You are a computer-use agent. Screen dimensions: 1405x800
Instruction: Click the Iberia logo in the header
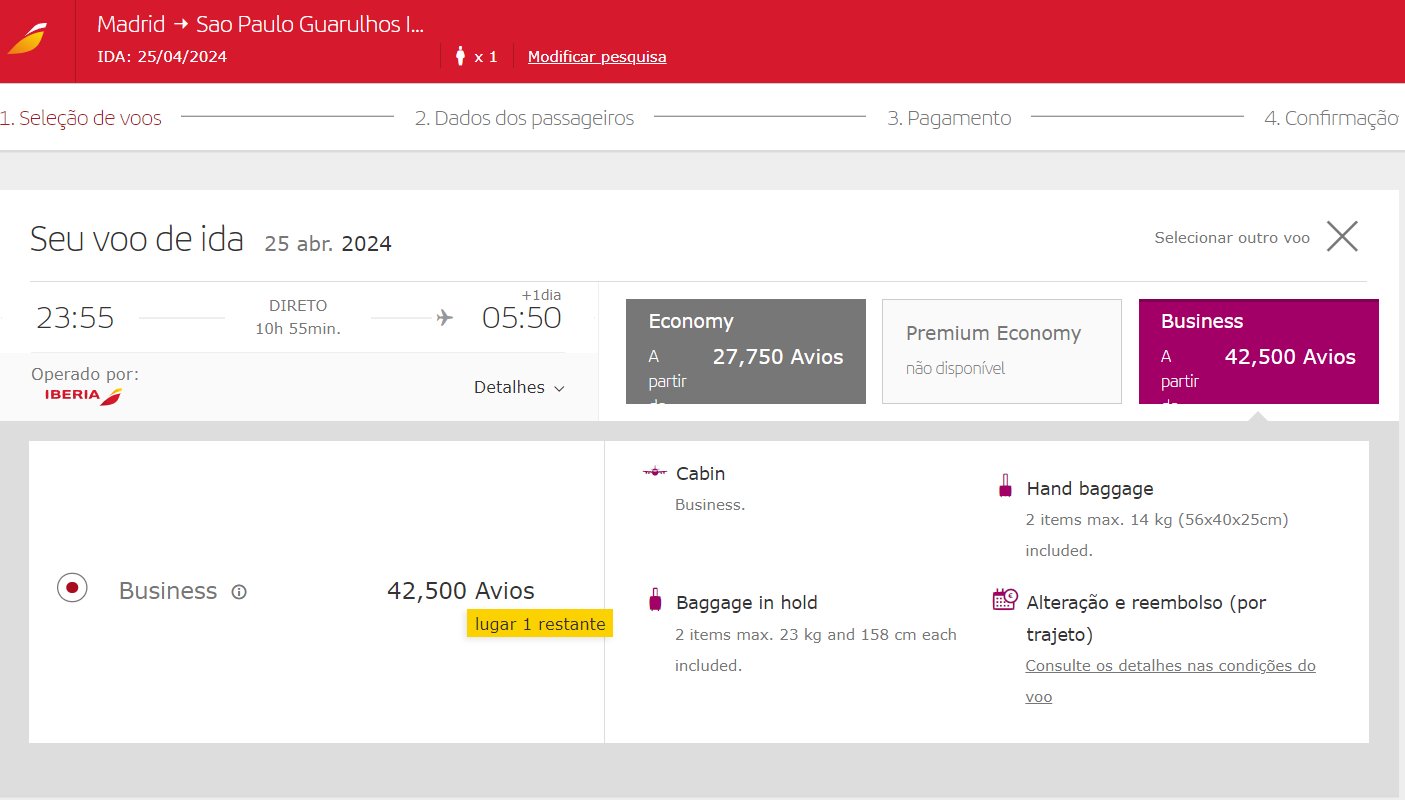click(x=26, y=40)
